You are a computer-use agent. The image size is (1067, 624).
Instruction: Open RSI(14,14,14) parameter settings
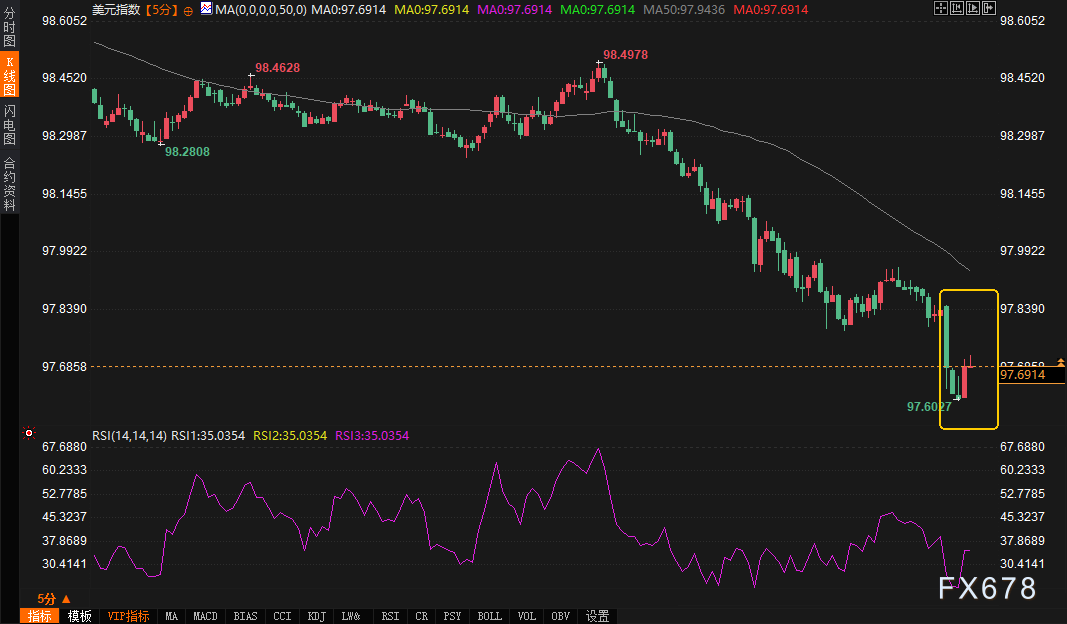click(x=129, y=436)
